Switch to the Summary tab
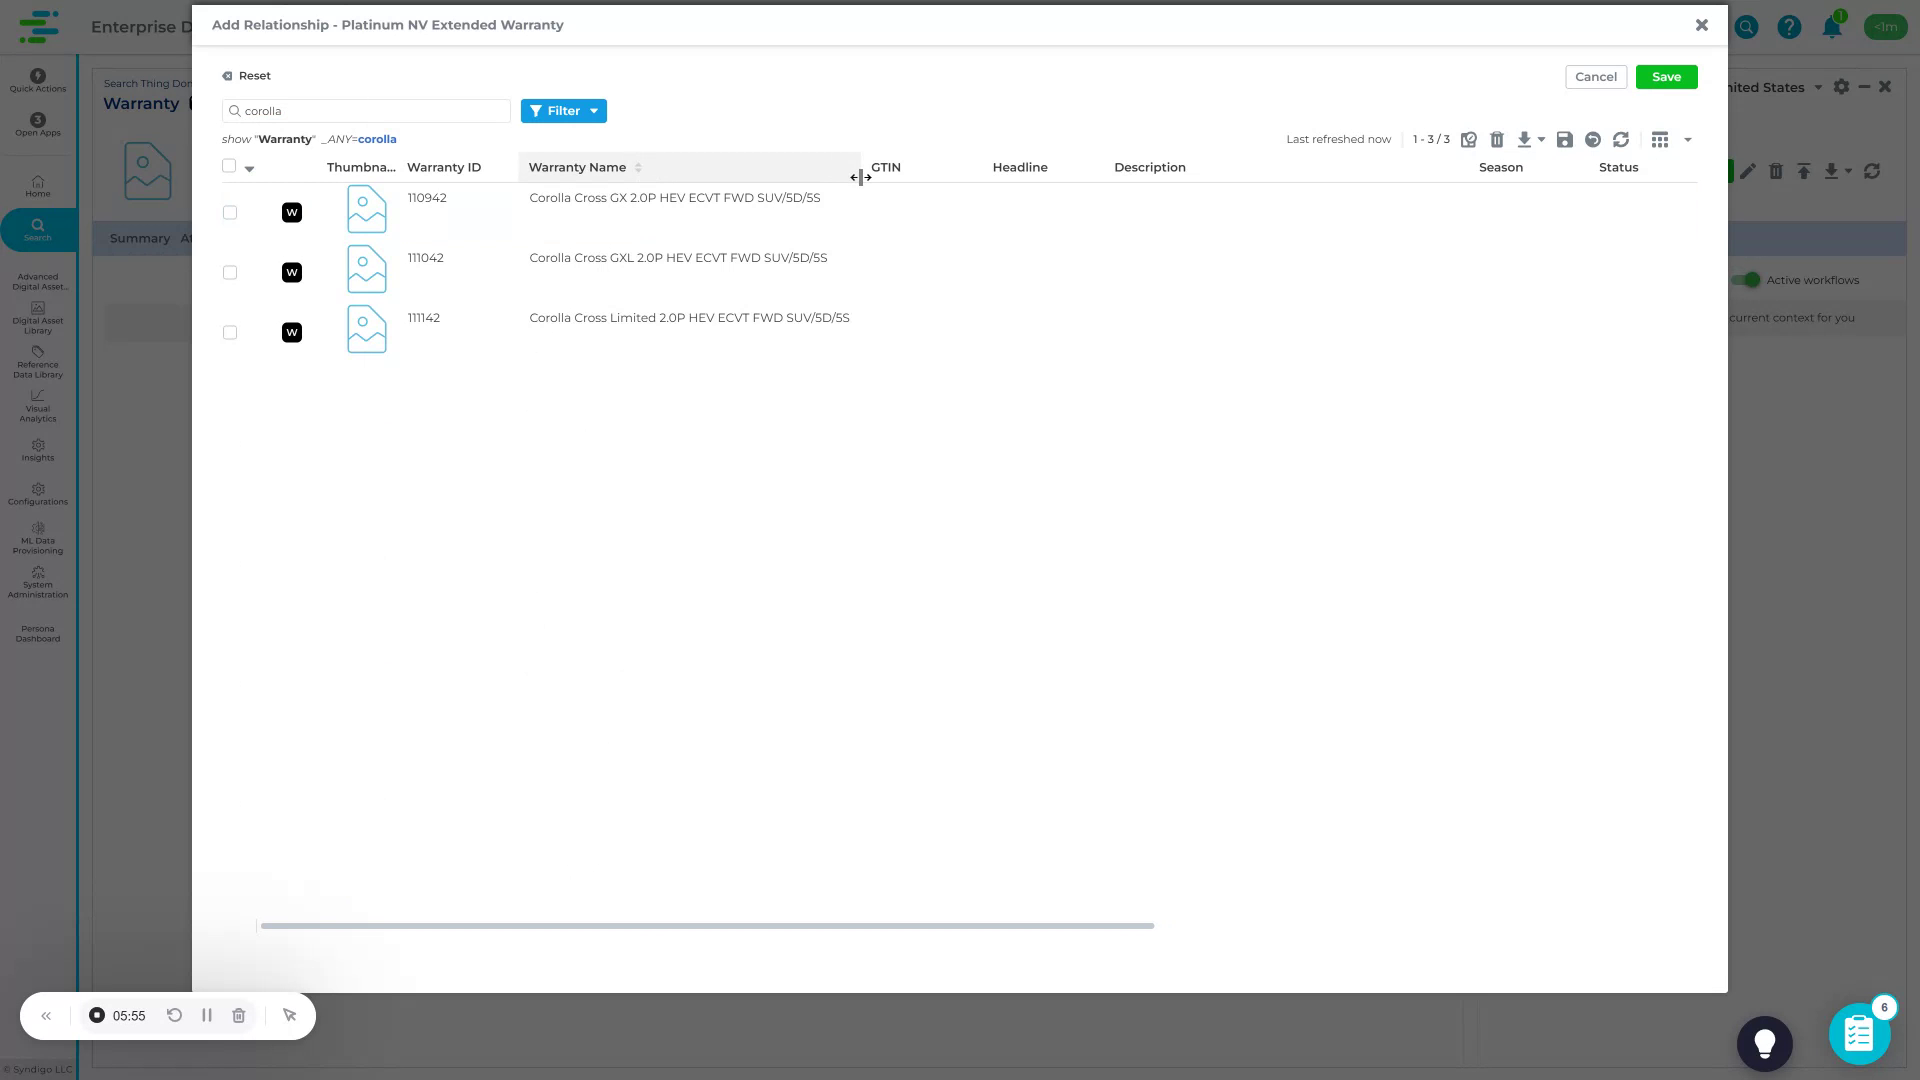The height and width of the screenshot is (1080, 1920). 139,238
